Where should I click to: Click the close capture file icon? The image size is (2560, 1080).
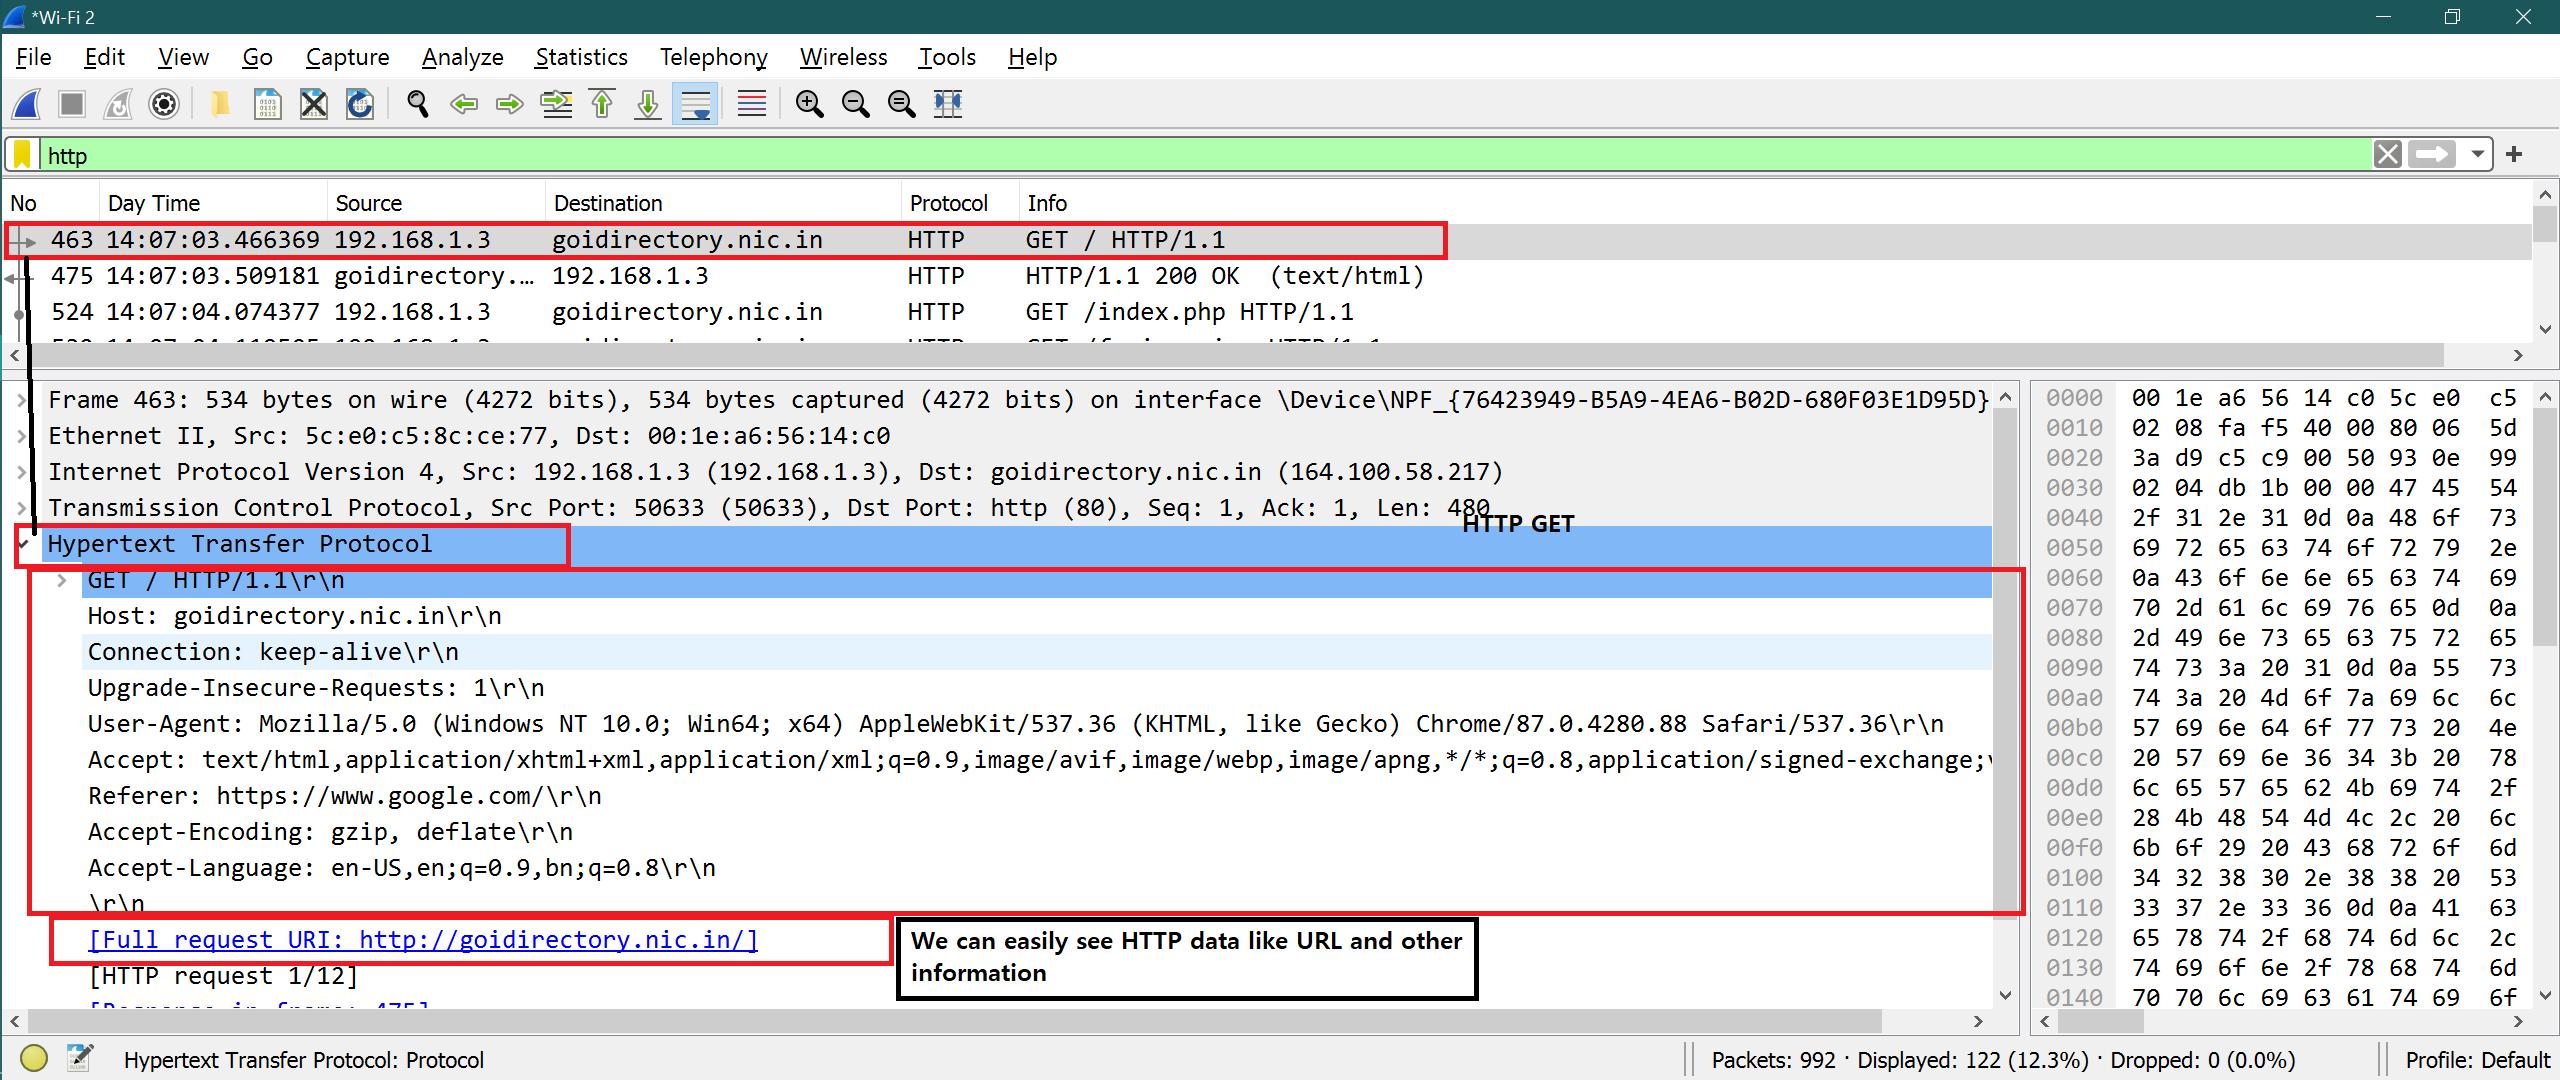click(x=314, y=104)
